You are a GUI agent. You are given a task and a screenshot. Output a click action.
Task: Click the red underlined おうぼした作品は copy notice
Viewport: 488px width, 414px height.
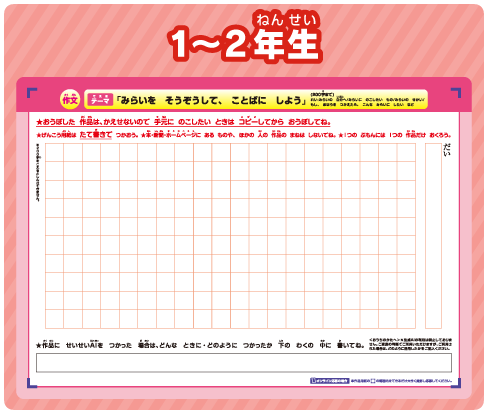click(183, 122)
